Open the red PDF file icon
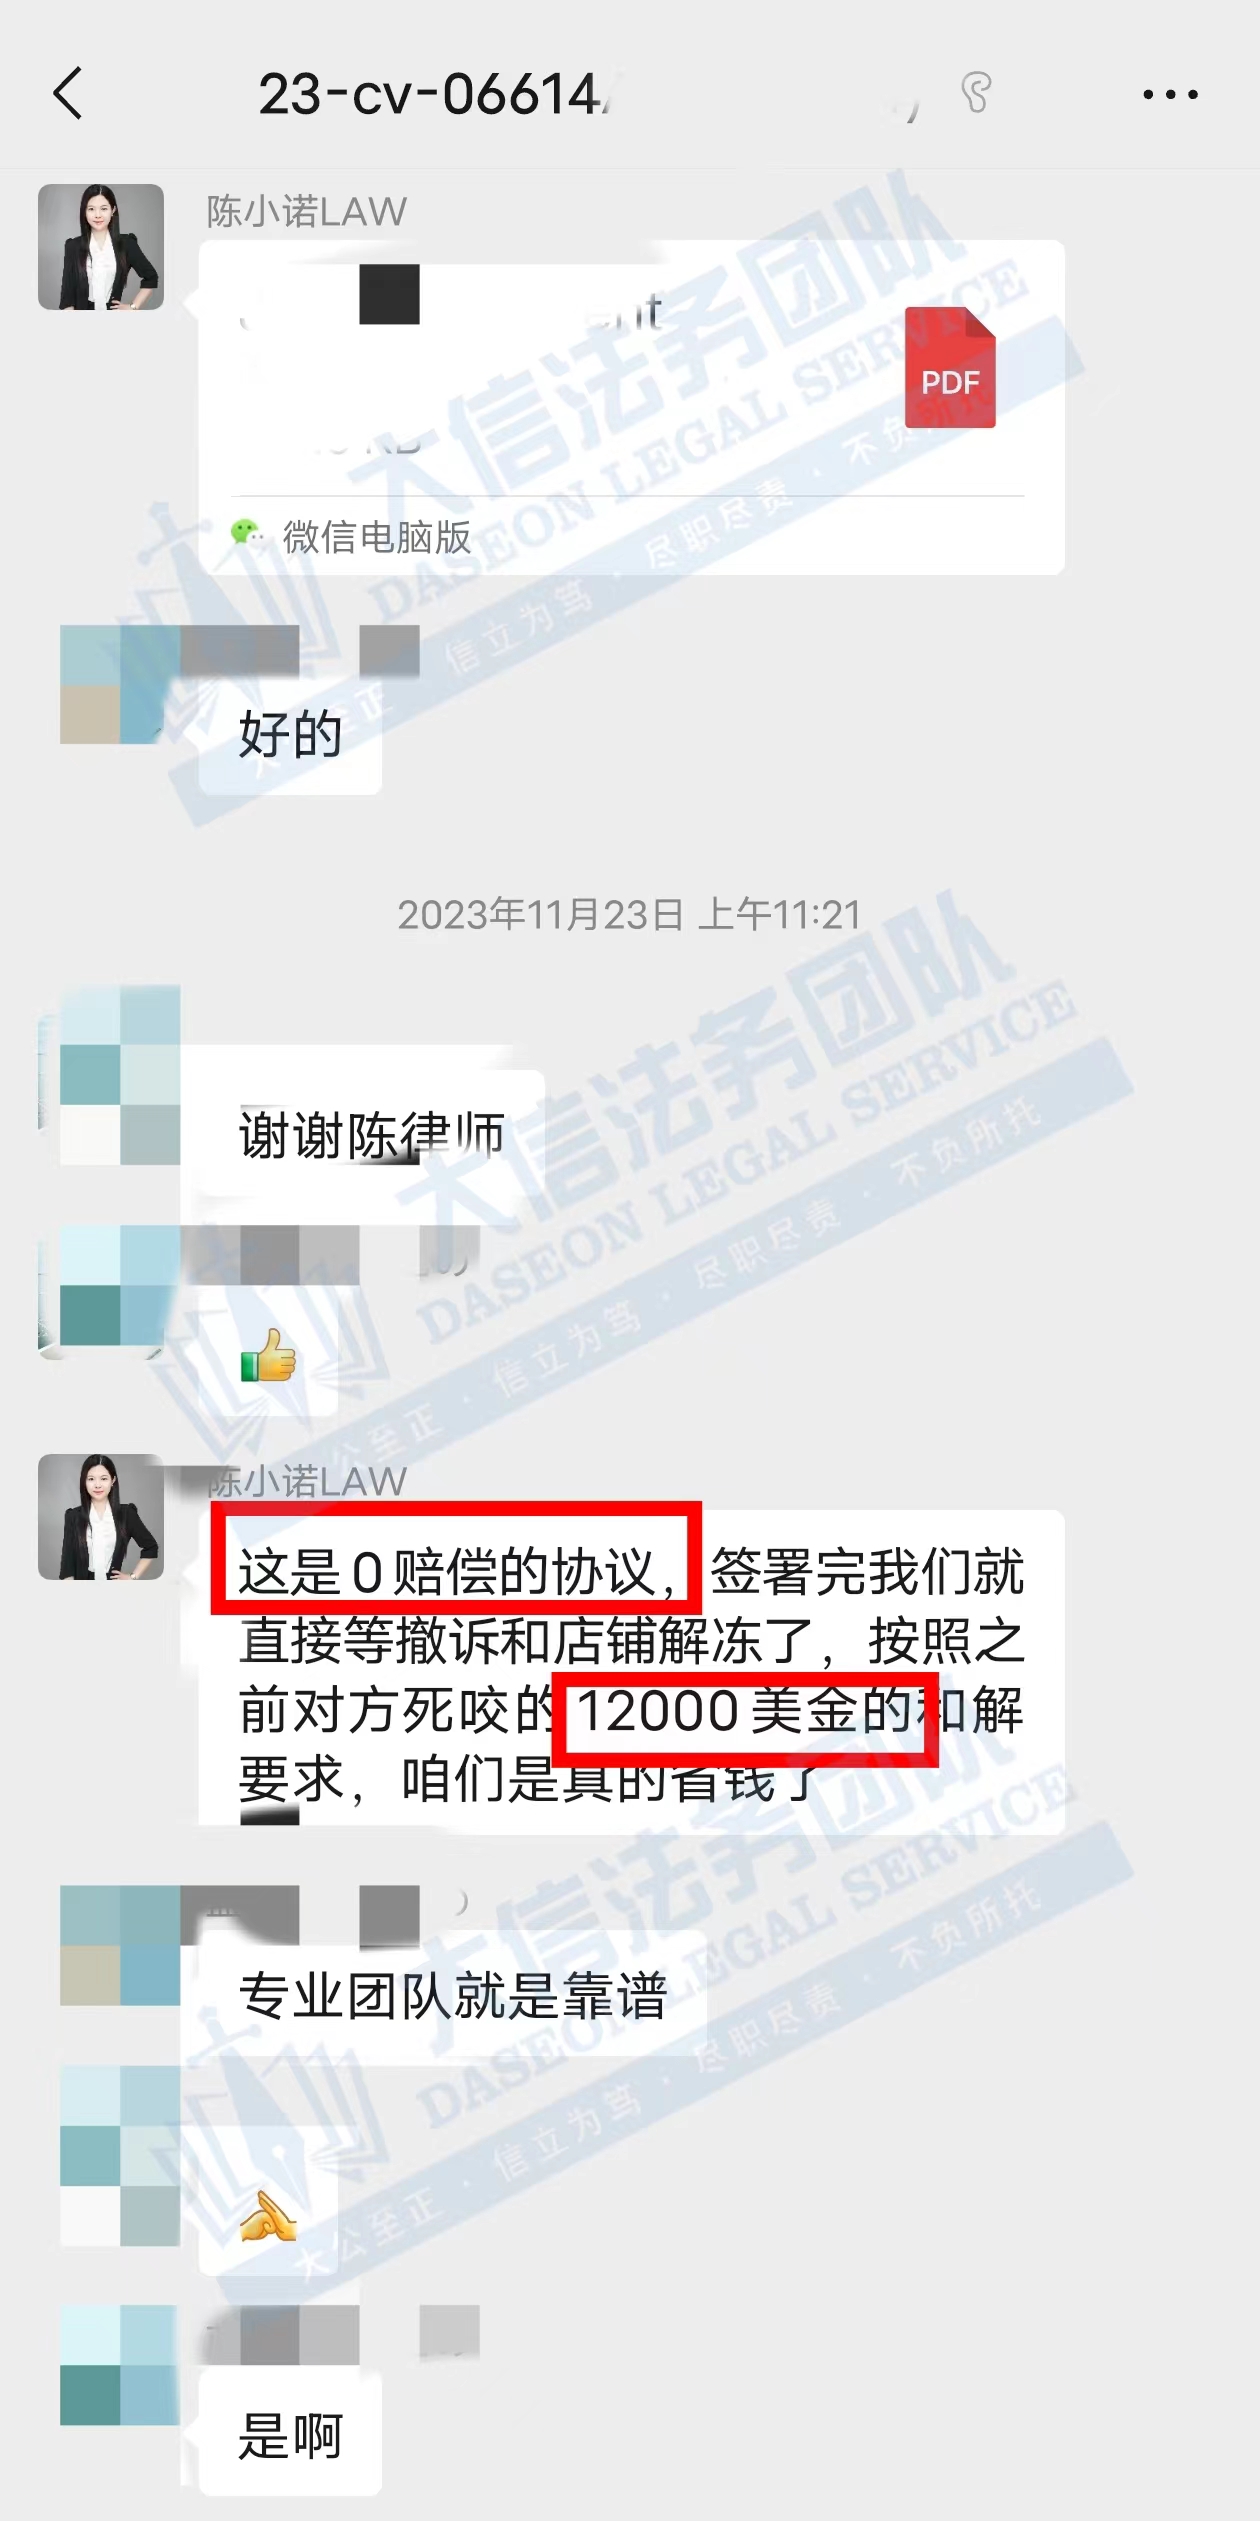Image resolution: width=1260 pixels, height=2521 pixels. 950,367
